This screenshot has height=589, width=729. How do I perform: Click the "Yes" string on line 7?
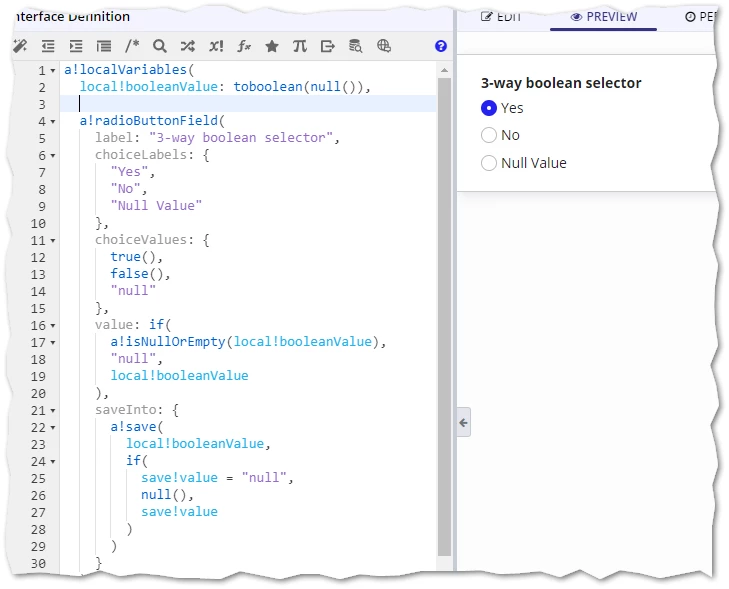pos(130,172)
